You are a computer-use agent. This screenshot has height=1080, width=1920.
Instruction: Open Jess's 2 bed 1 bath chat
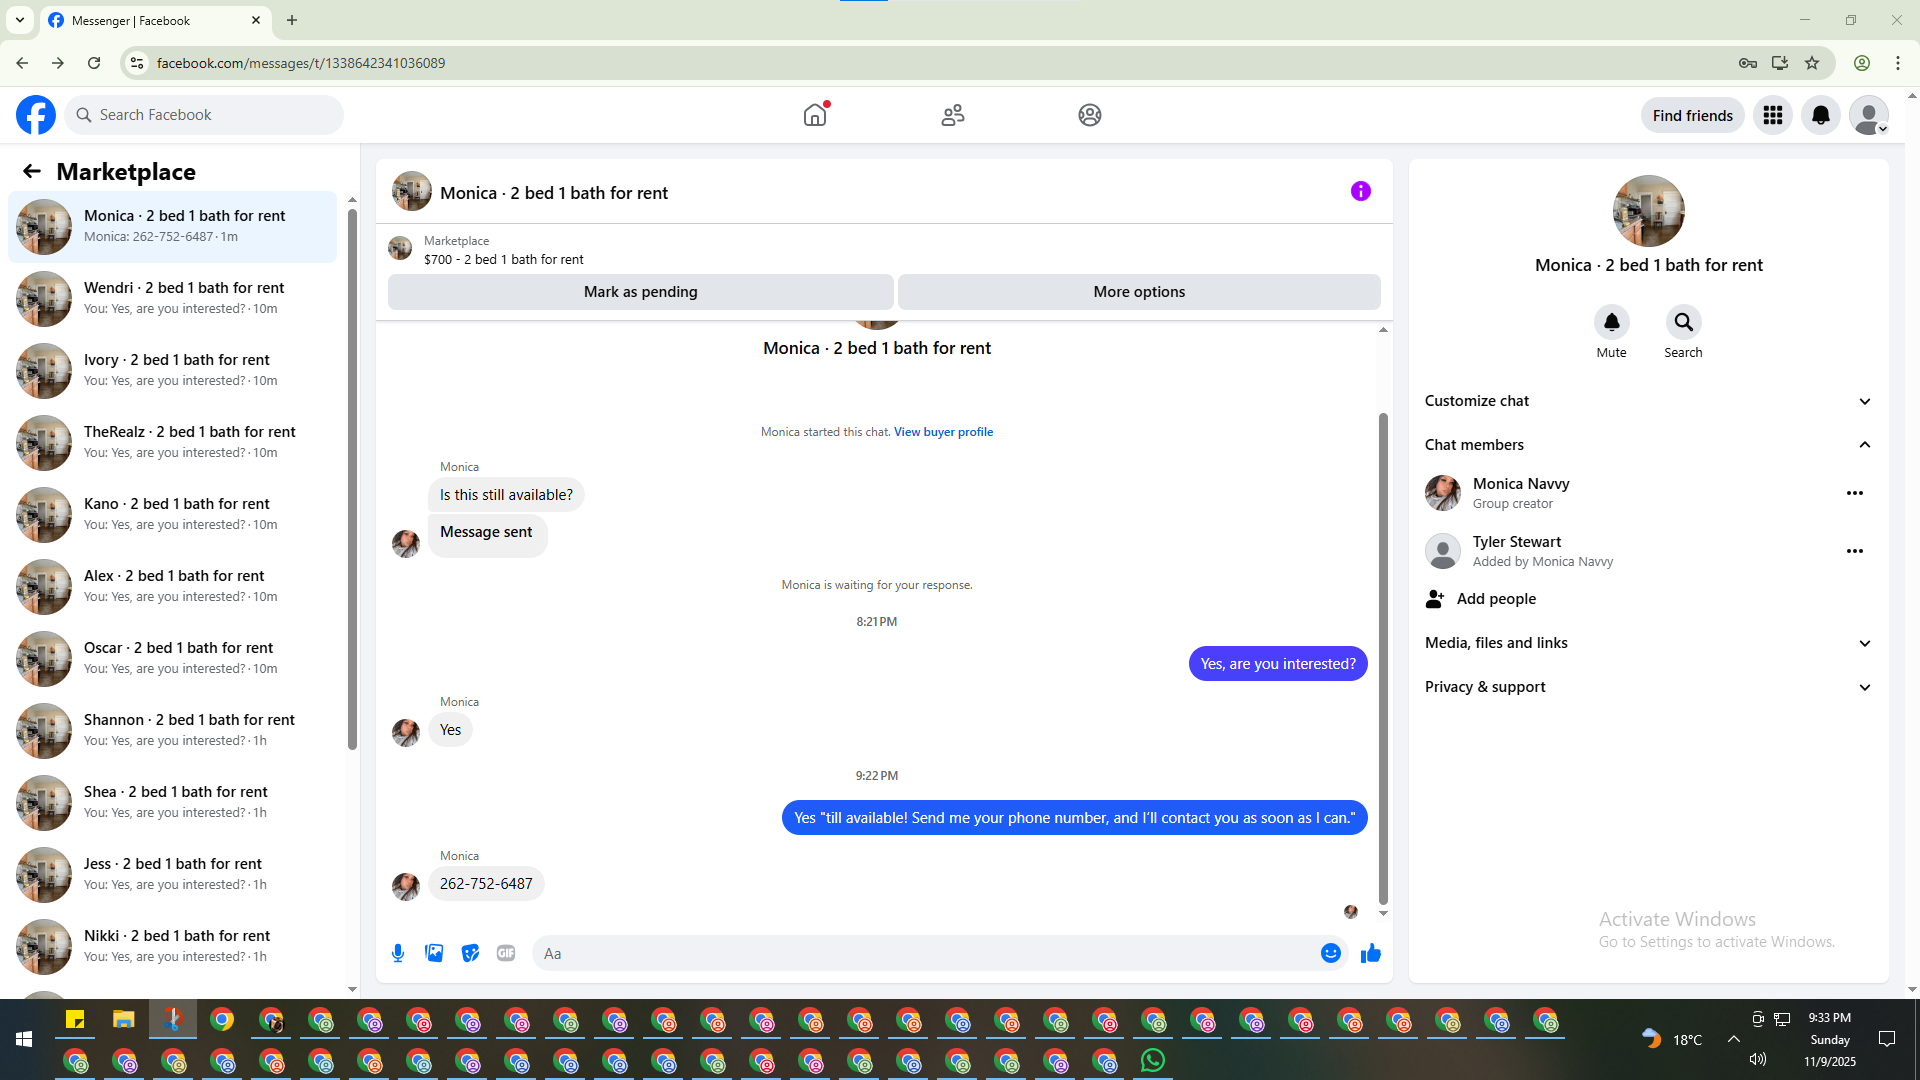[172, 875]
